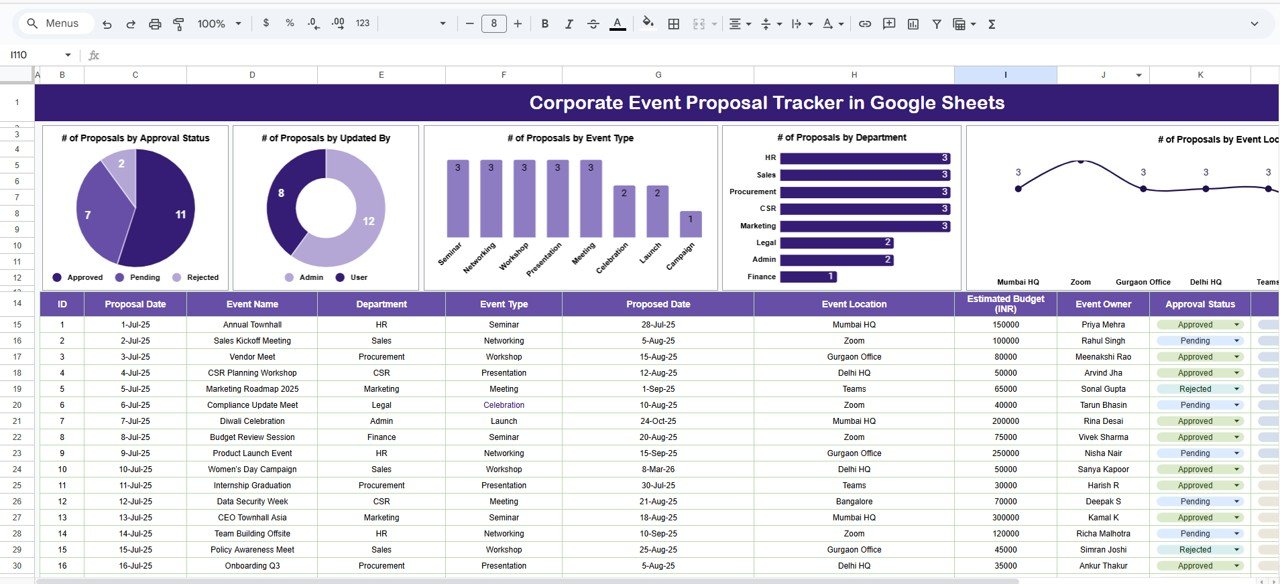Select the Paint format tool
The width and height of the screenshot is (1280, 584).
(x=179, y=24)
